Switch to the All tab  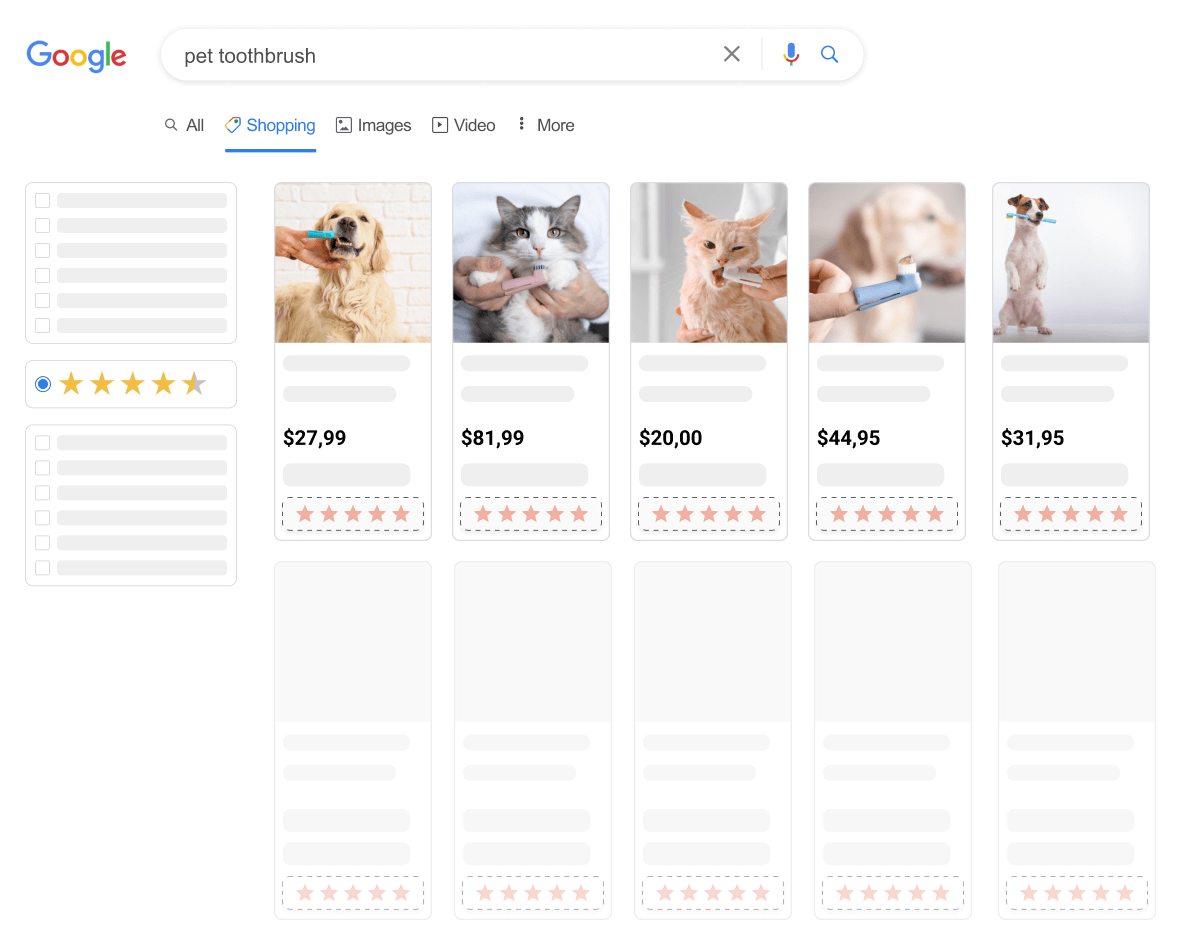pos(185,125)
